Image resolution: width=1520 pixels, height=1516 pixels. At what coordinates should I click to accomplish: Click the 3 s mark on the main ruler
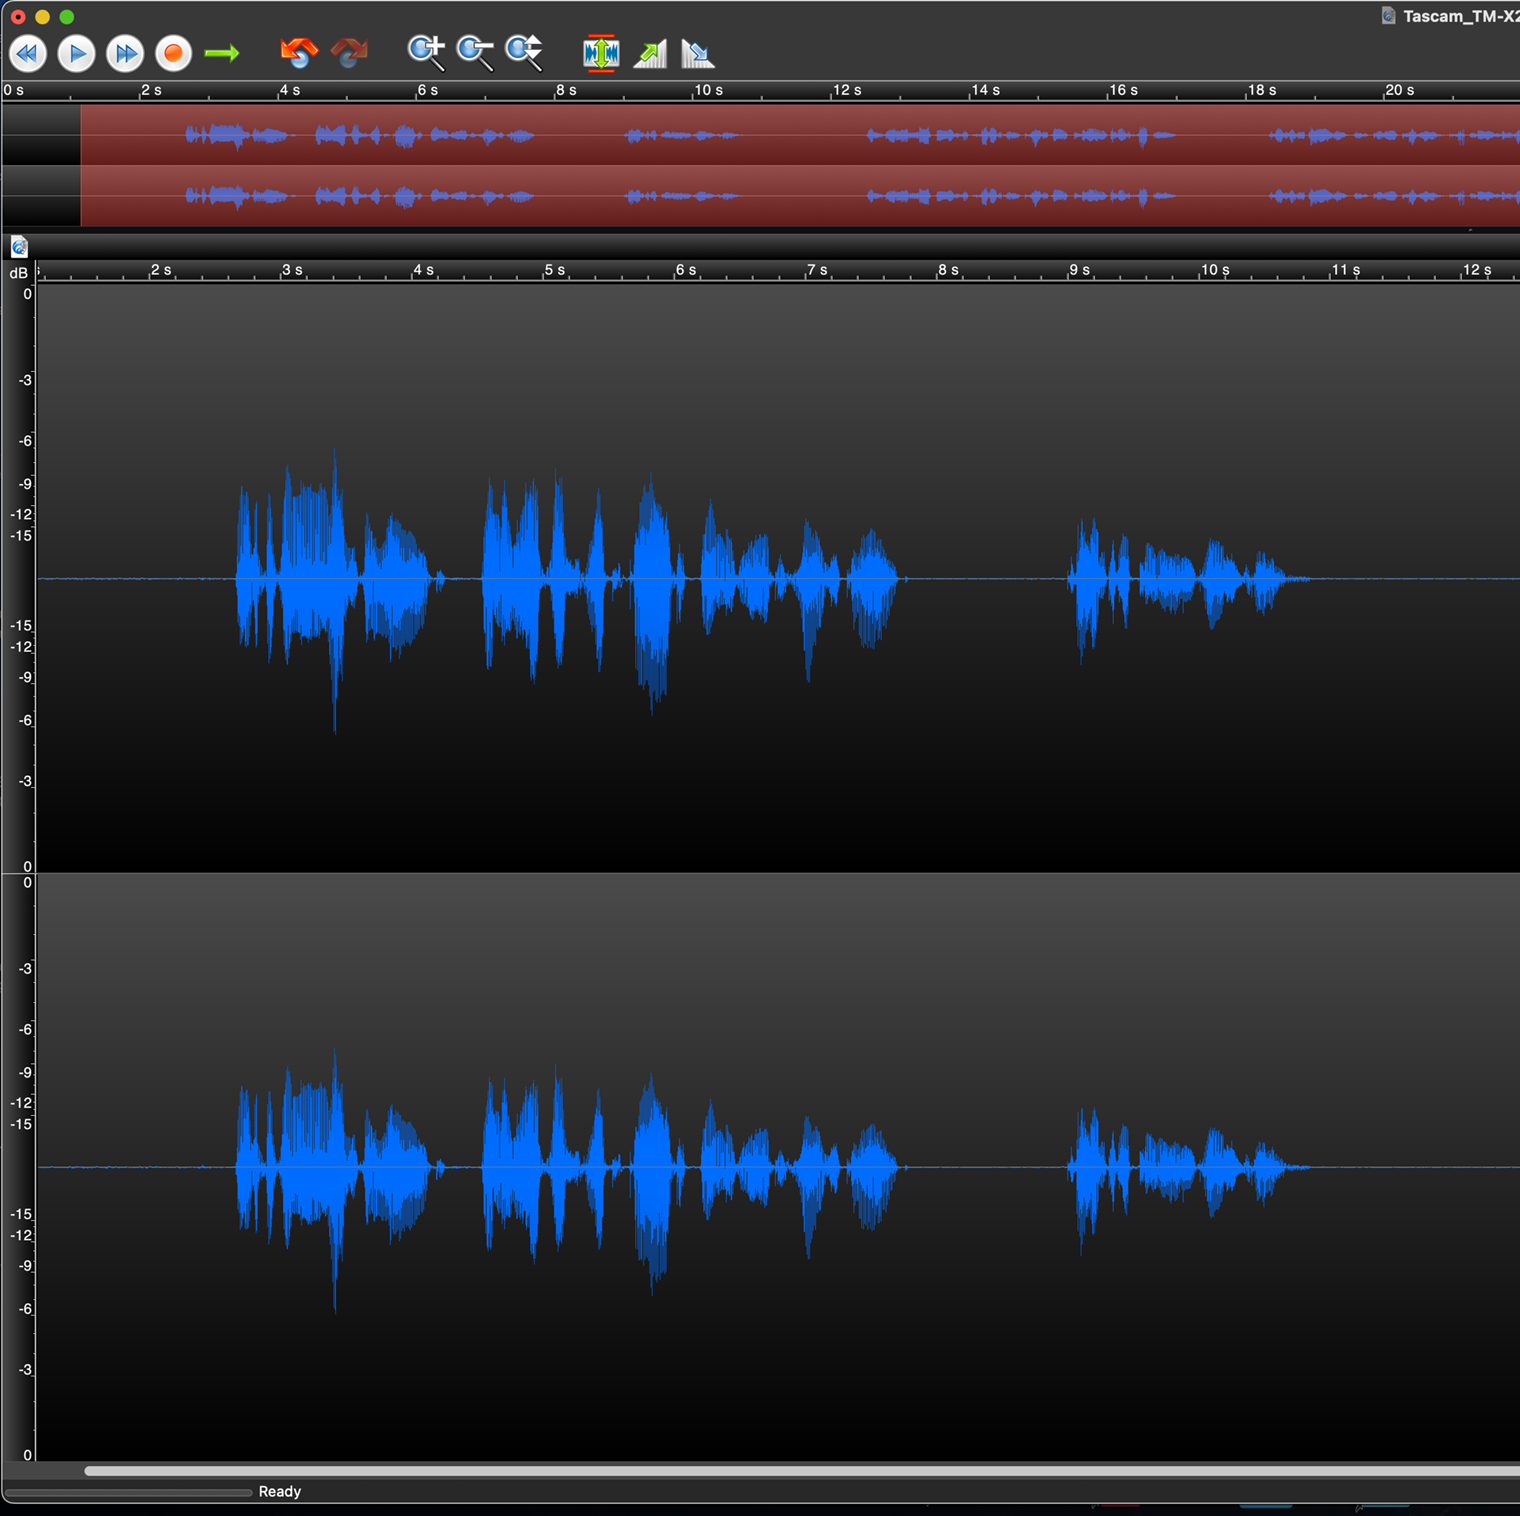(292, 270)
